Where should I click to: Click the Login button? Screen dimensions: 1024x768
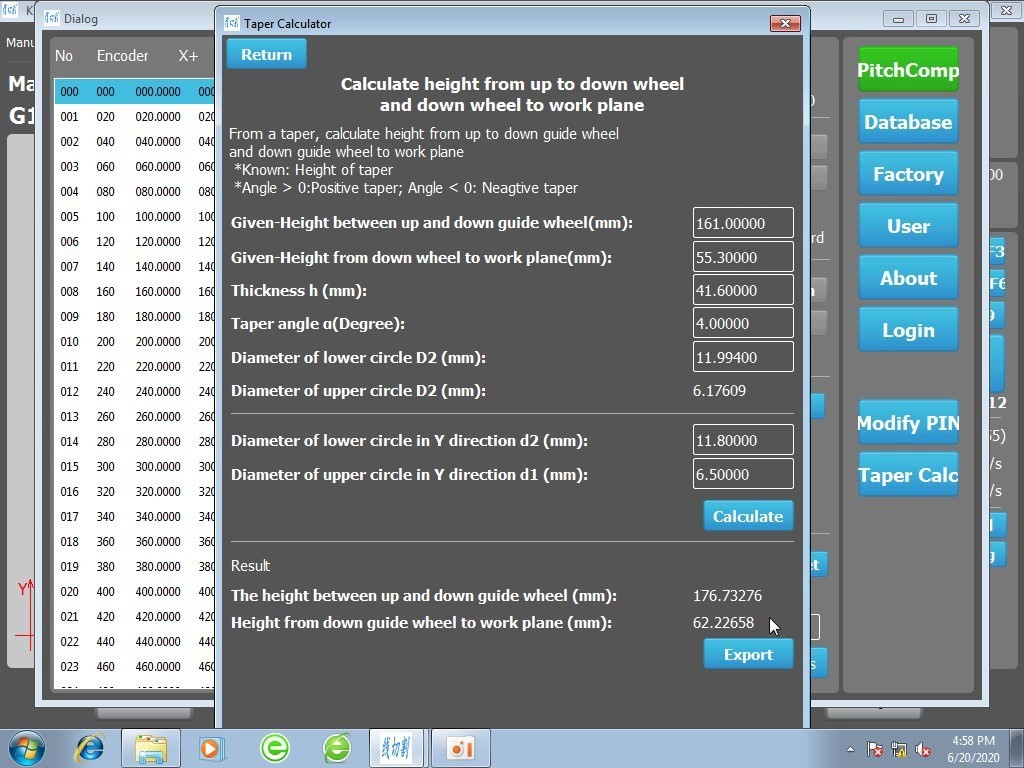point(908,330)
